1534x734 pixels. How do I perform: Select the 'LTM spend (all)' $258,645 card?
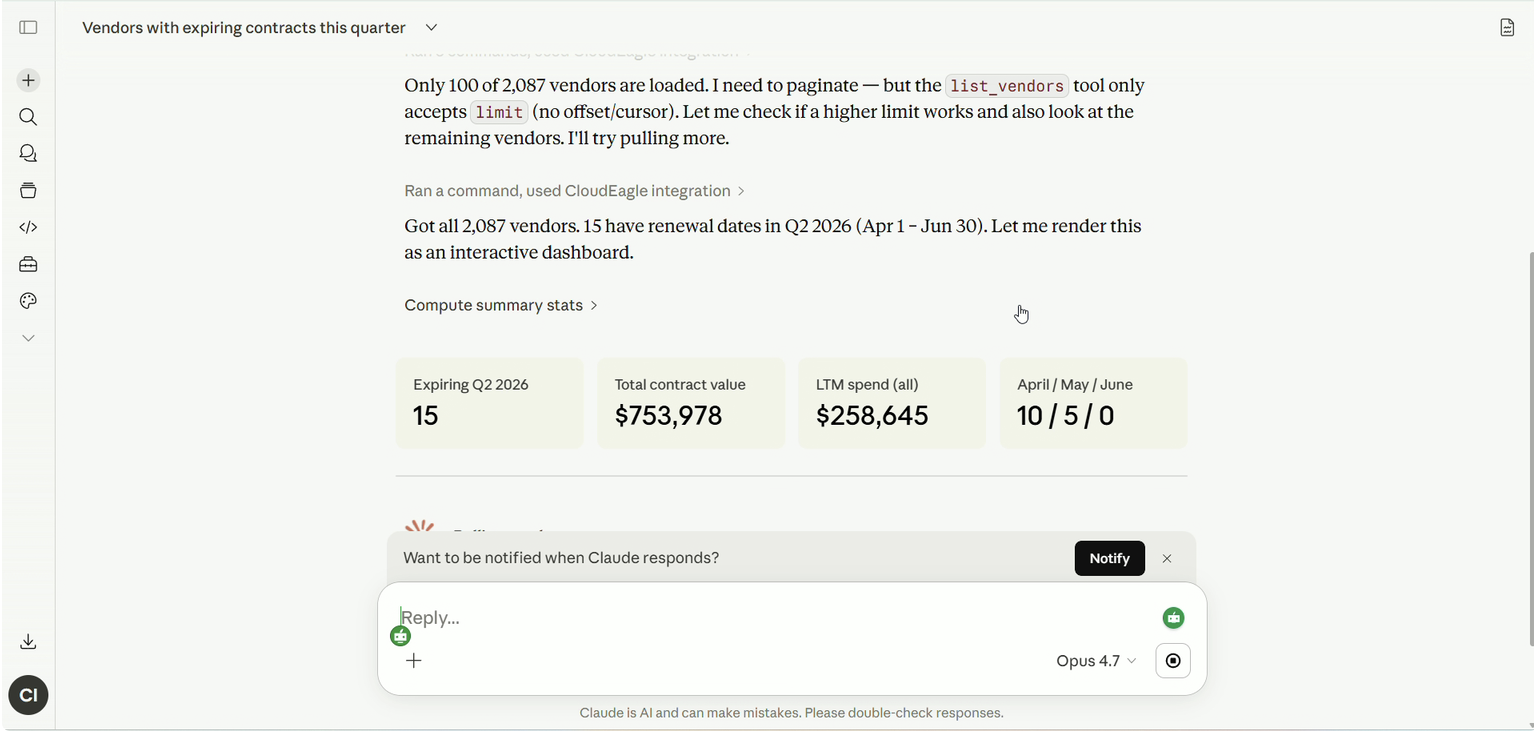tap(892, 403)
